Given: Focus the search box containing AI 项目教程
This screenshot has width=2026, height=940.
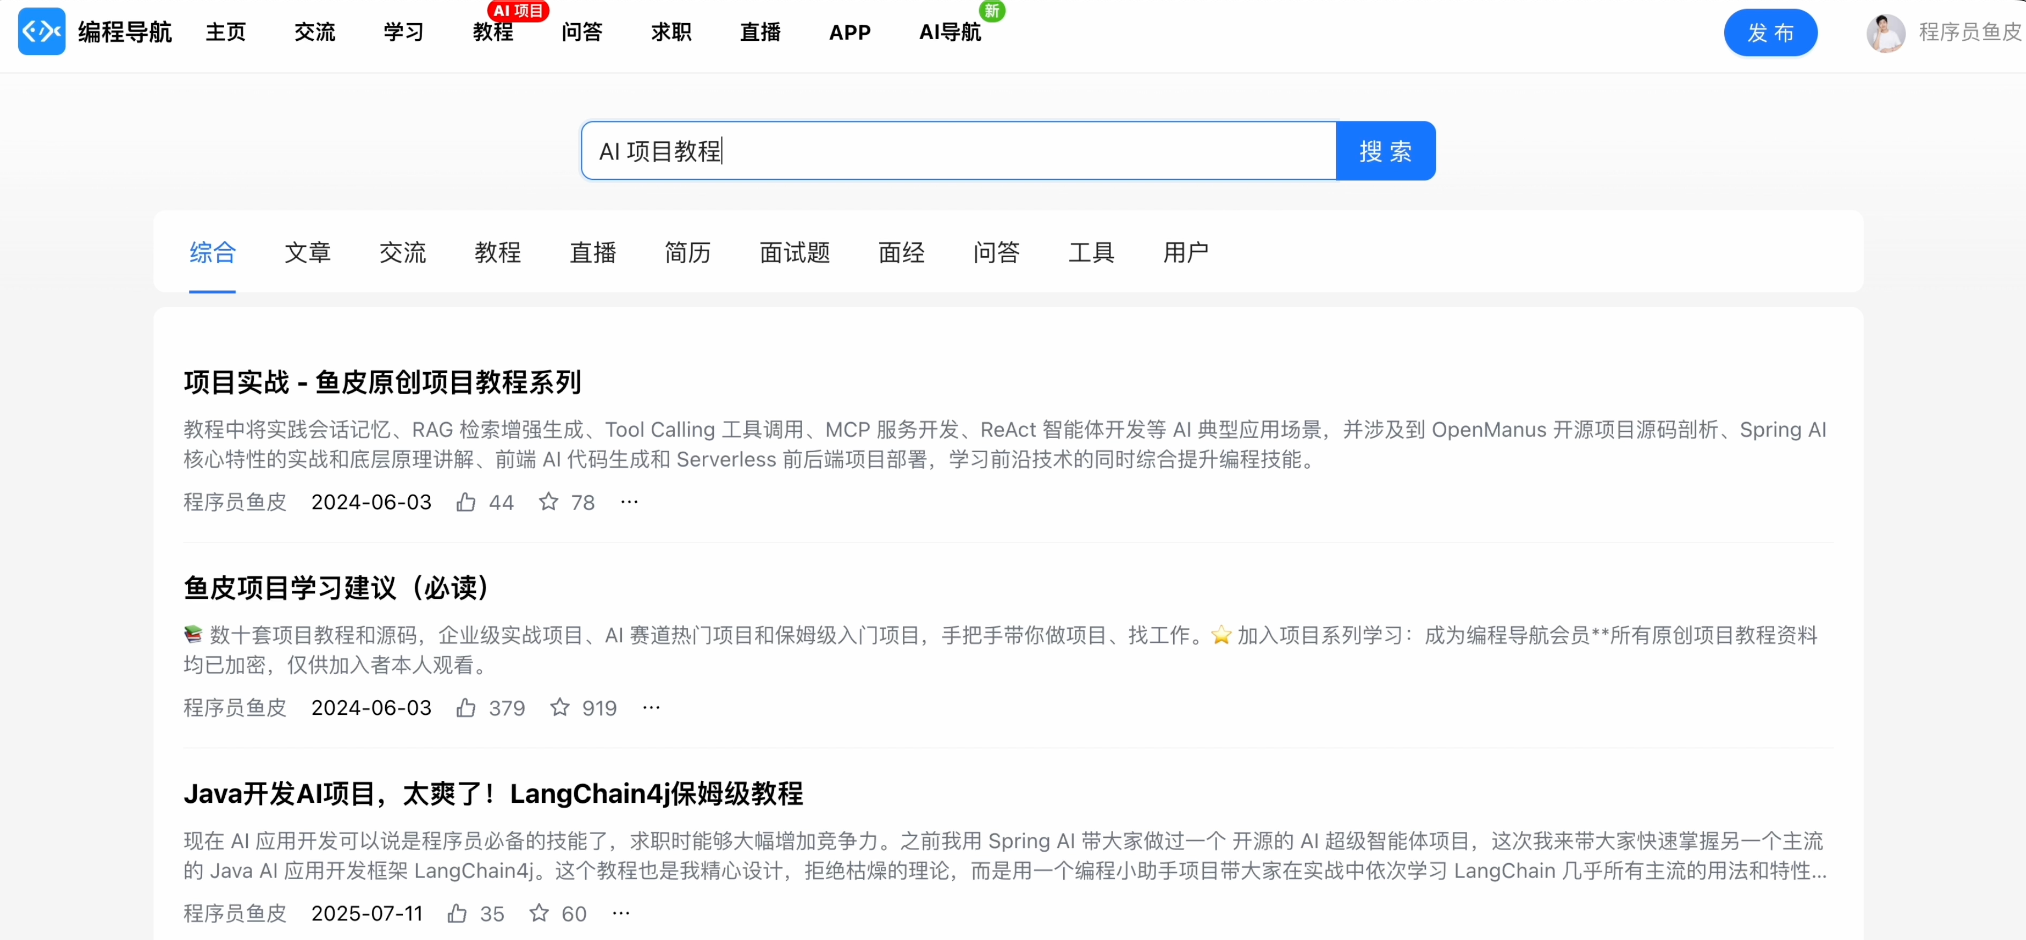Looking at the screenshot, I should [958, 151].
